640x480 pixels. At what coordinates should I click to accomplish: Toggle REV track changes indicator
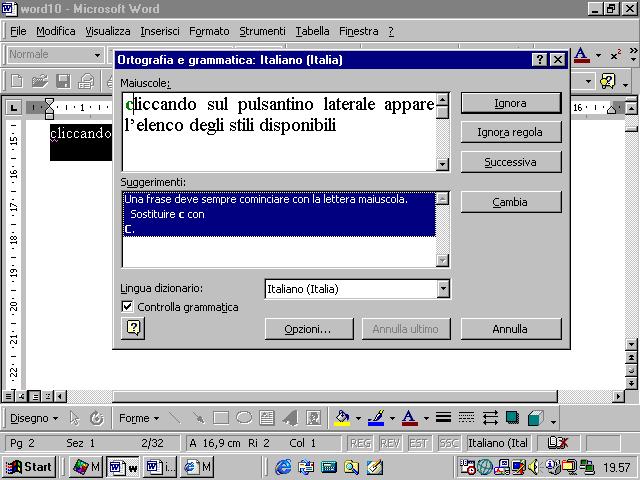[x=389, y=443]
